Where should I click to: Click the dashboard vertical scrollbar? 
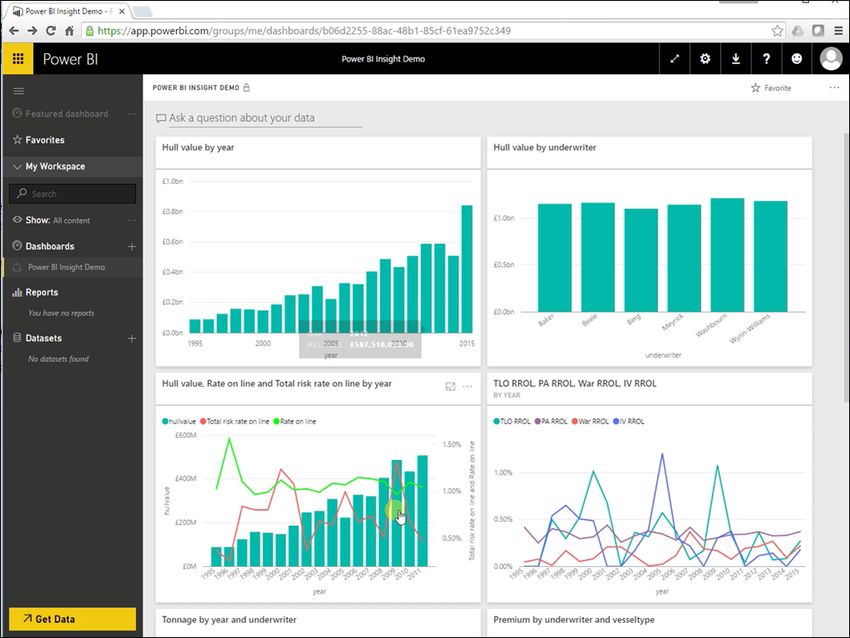tap(846, 268)
